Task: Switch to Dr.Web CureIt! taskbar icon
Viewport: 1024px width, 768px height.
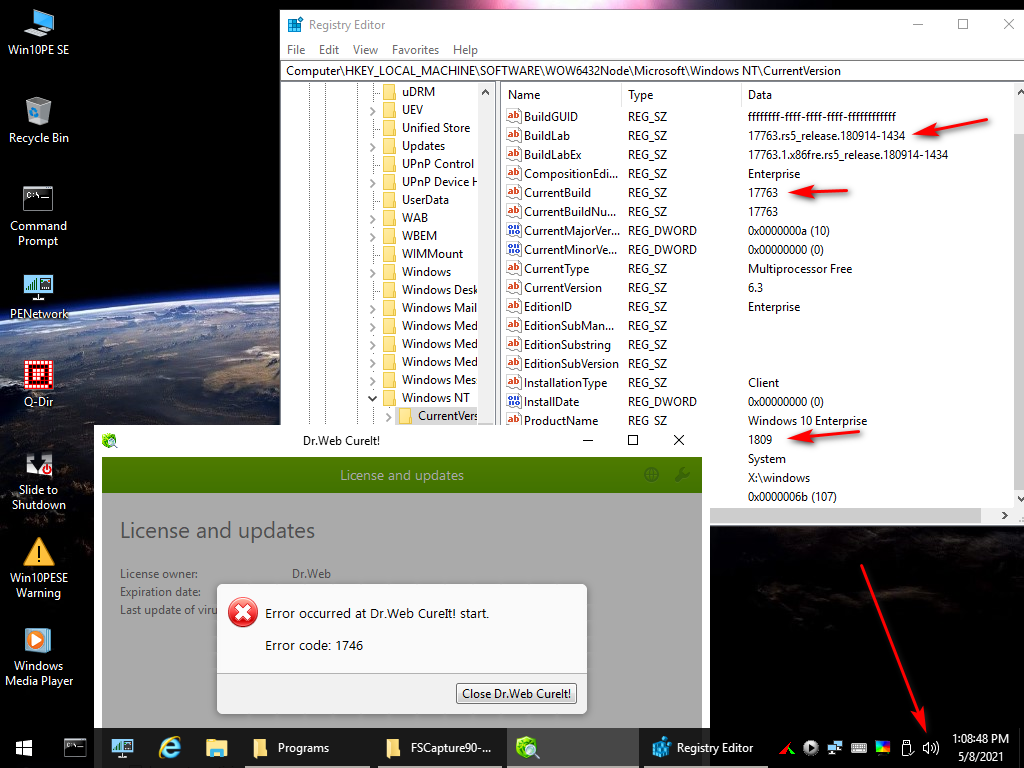Action: pos(527,748)
